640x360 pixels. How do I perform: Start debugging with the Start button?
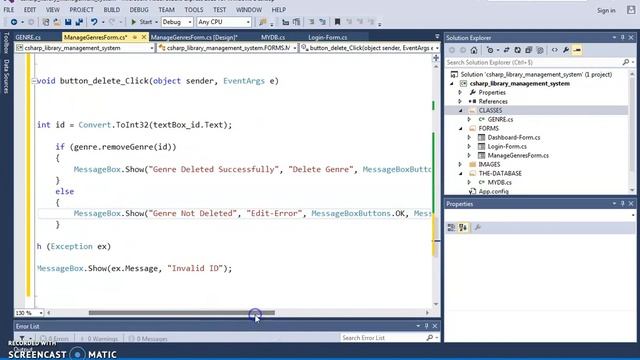click(141, 22)
